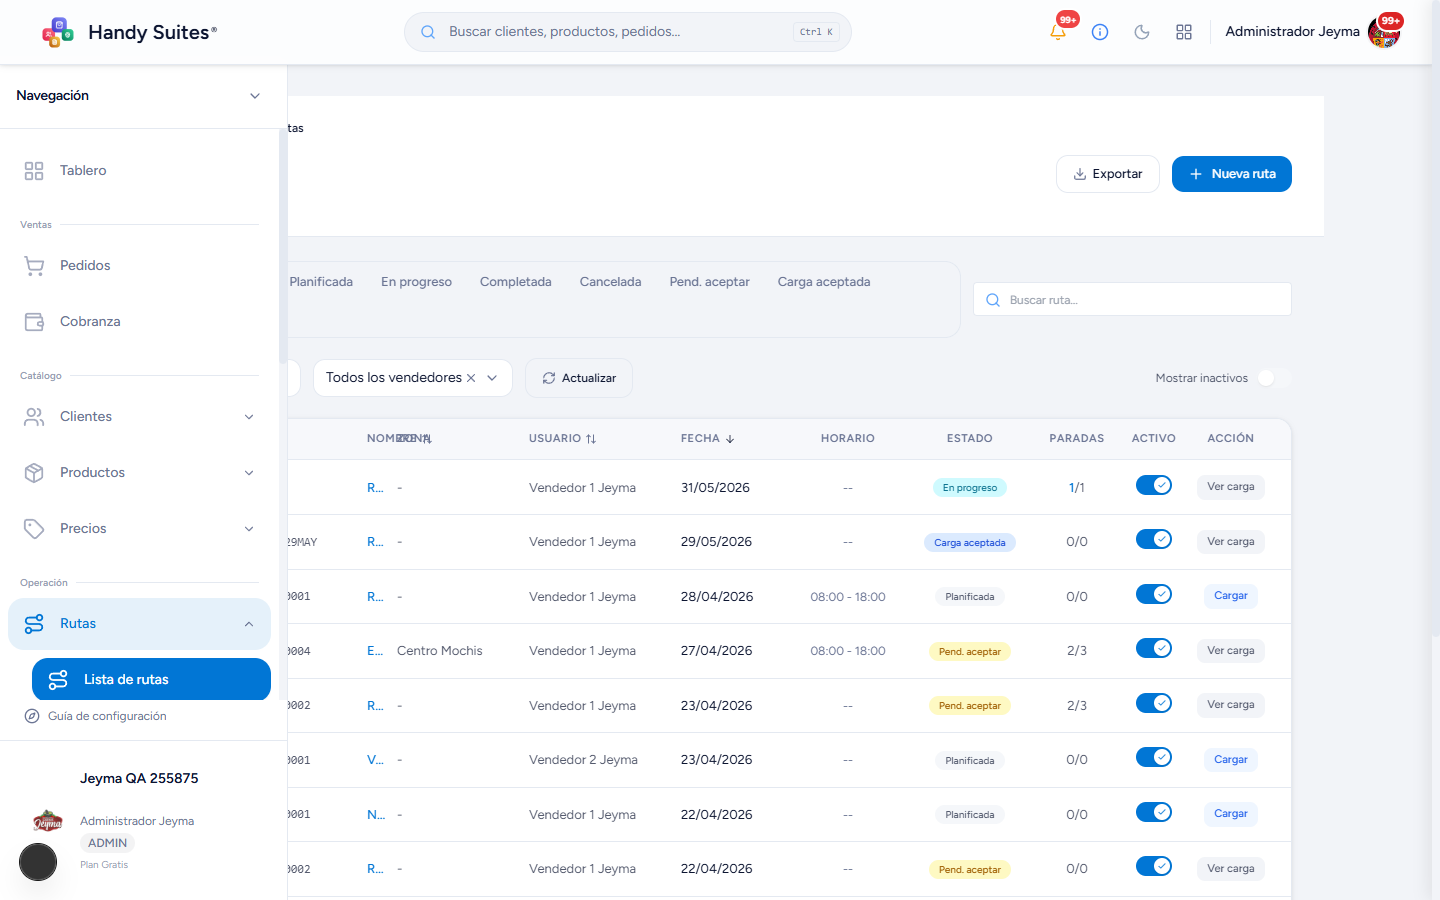
Task: Collapse the Navegación panel chevron
Action: pos(255,96)
